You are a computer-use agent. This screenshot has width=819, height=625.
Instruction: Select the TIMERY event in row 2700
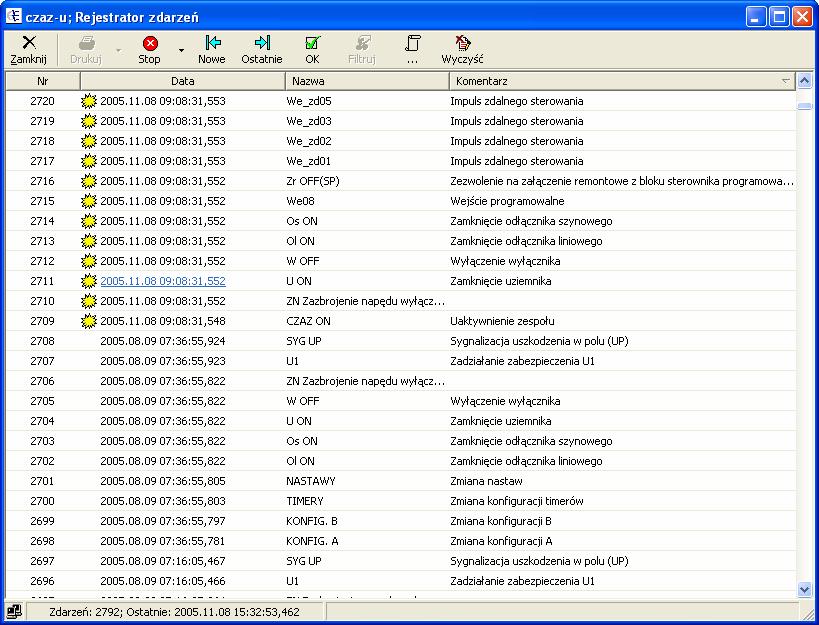click(305, 501)
